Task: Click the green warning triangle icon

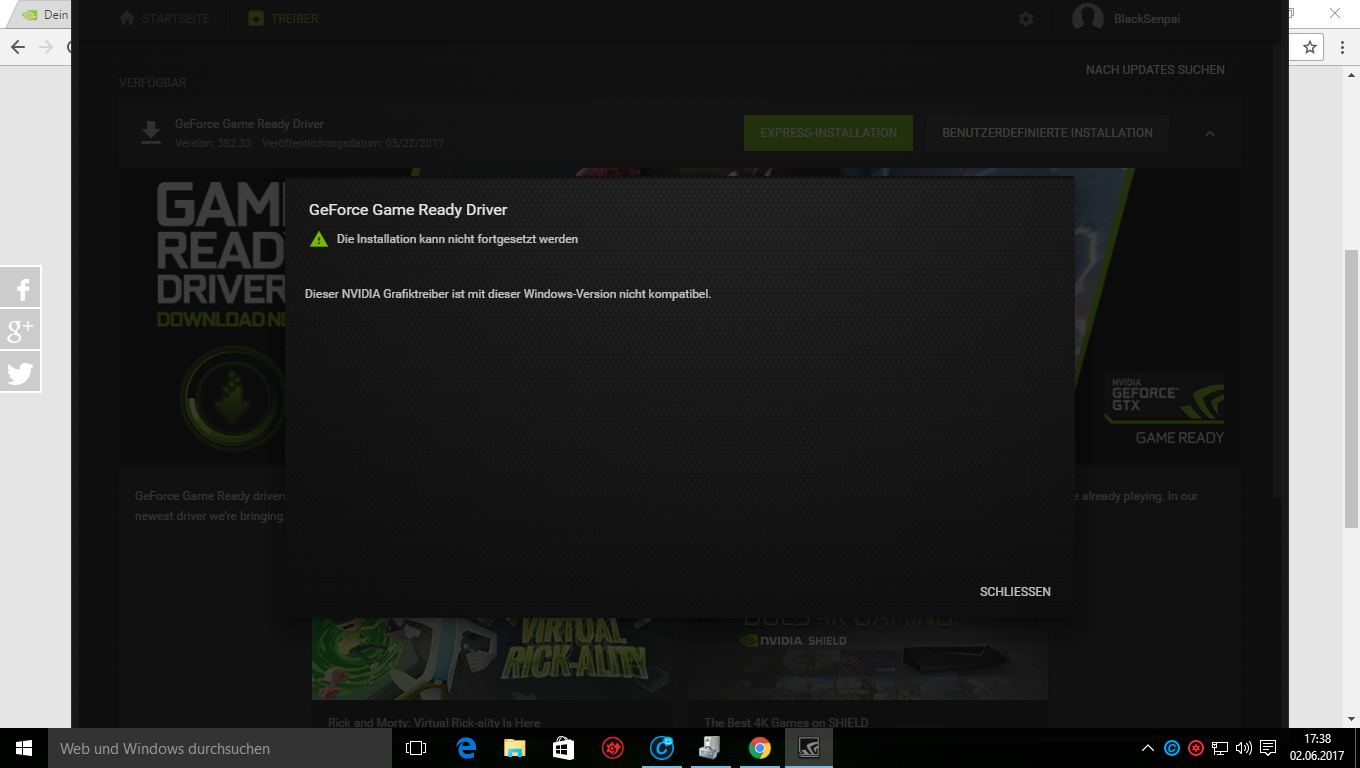Action: pos(319,239)
